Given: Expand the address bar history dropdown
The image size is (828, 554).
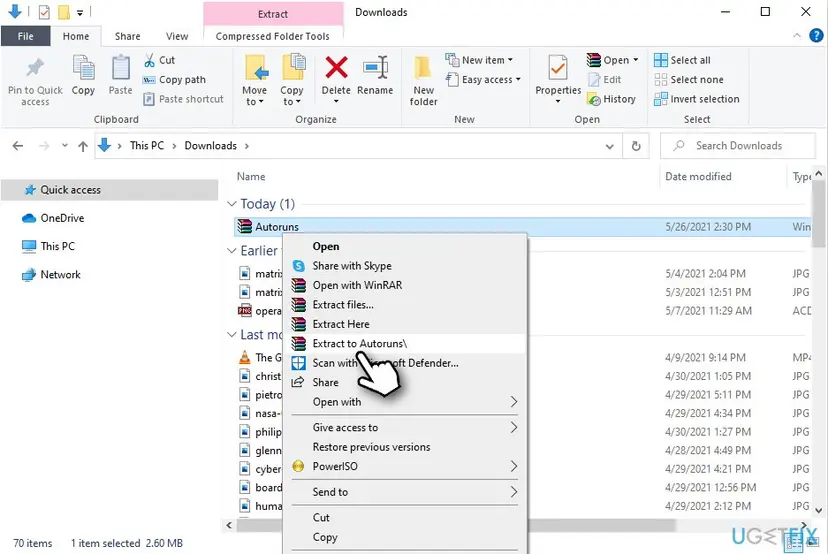Looking at the screenshot, I should point(609,146).
